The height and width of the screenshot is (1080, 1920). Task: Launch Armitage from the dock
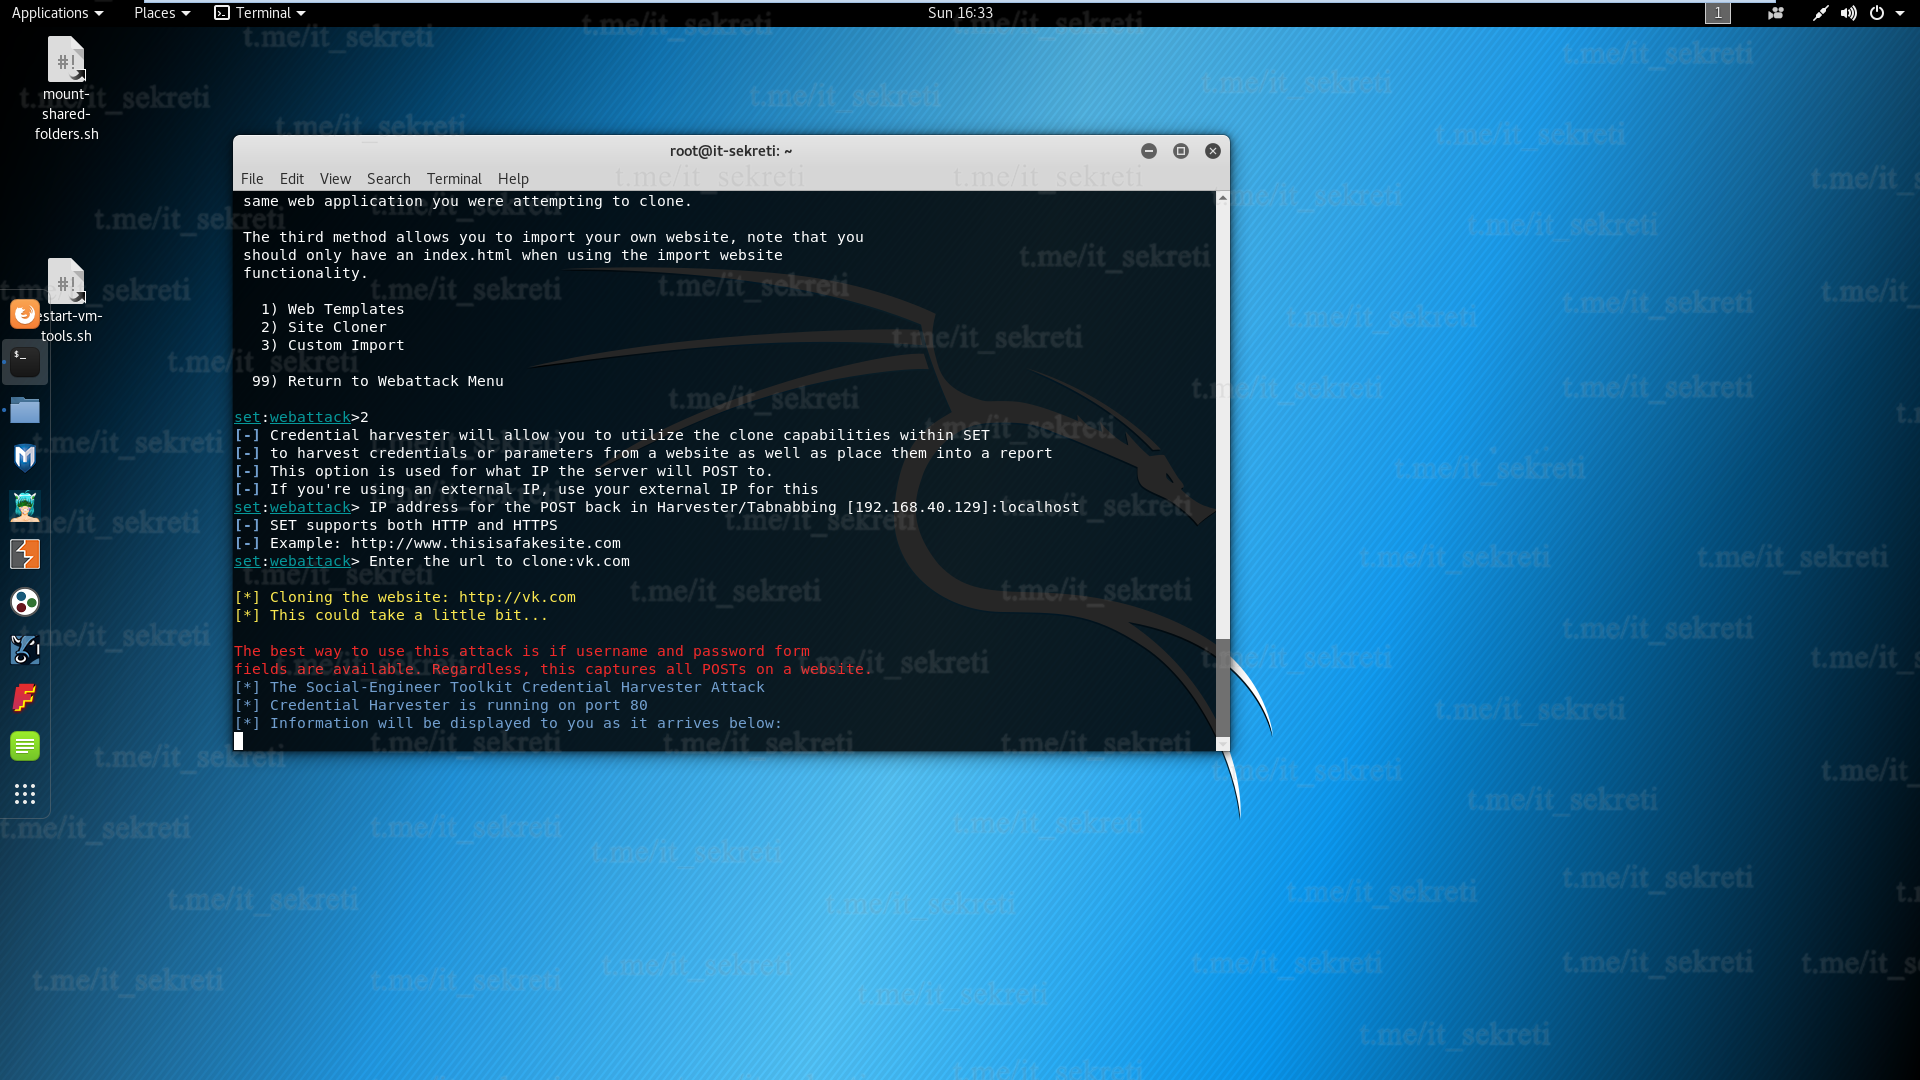pos(25,506)
